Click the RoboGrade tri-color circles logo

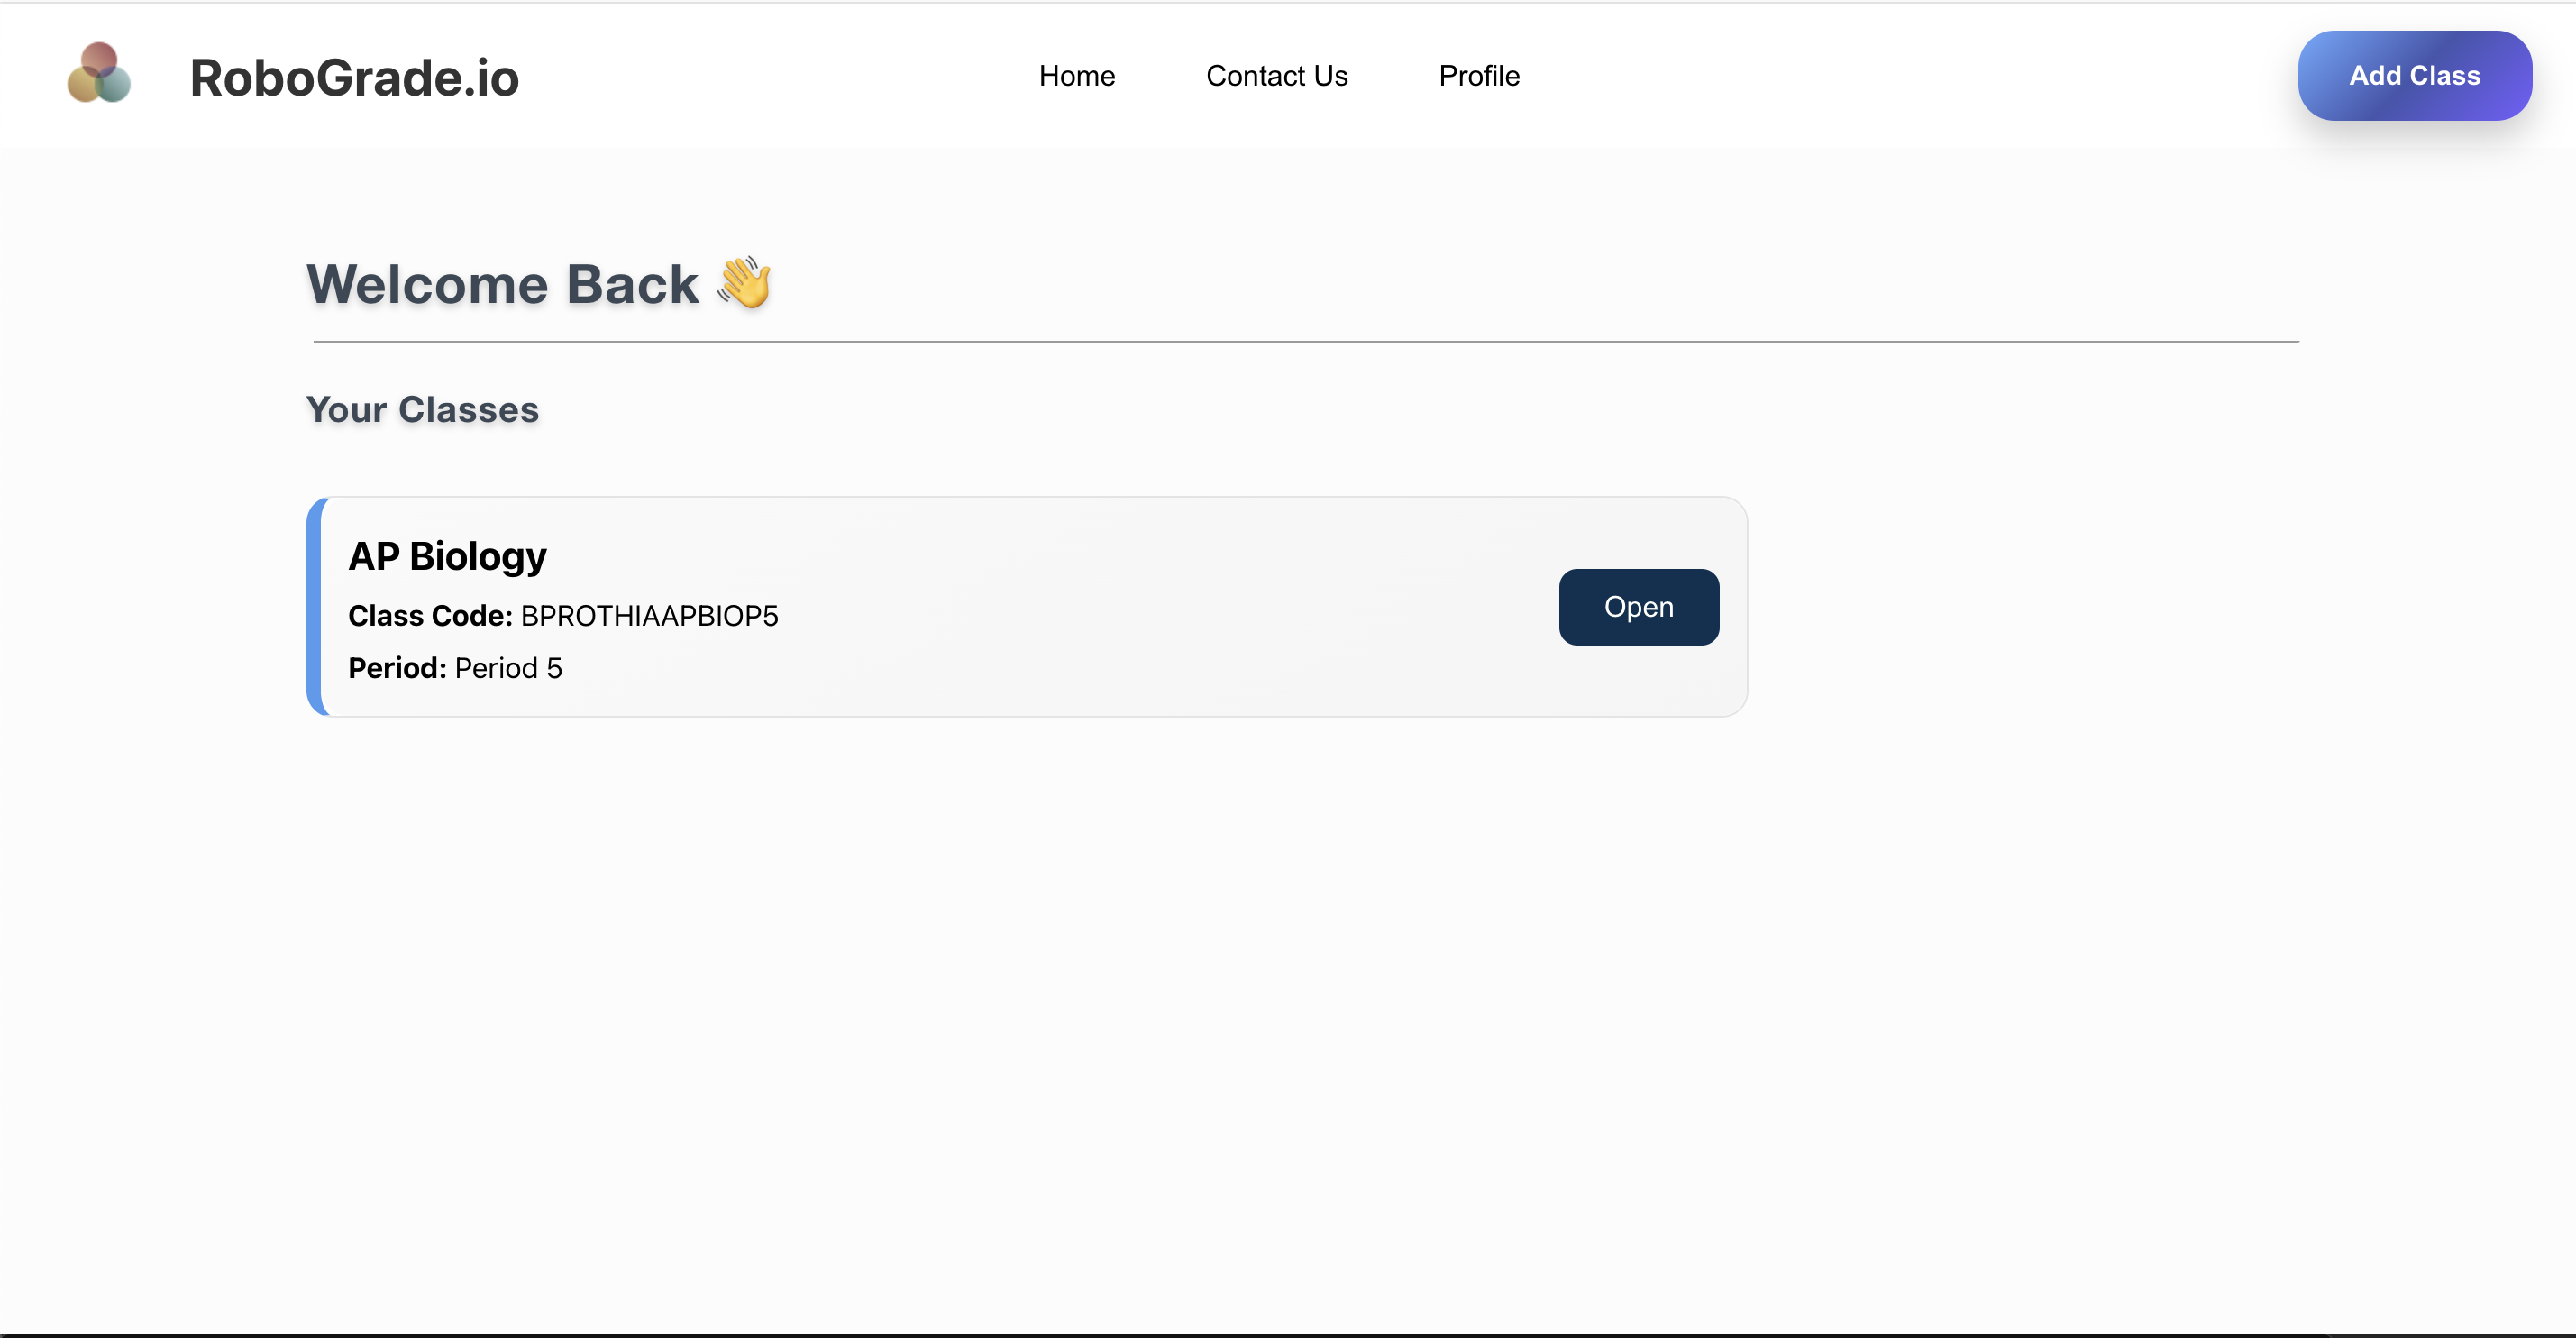tap(98, 73)
